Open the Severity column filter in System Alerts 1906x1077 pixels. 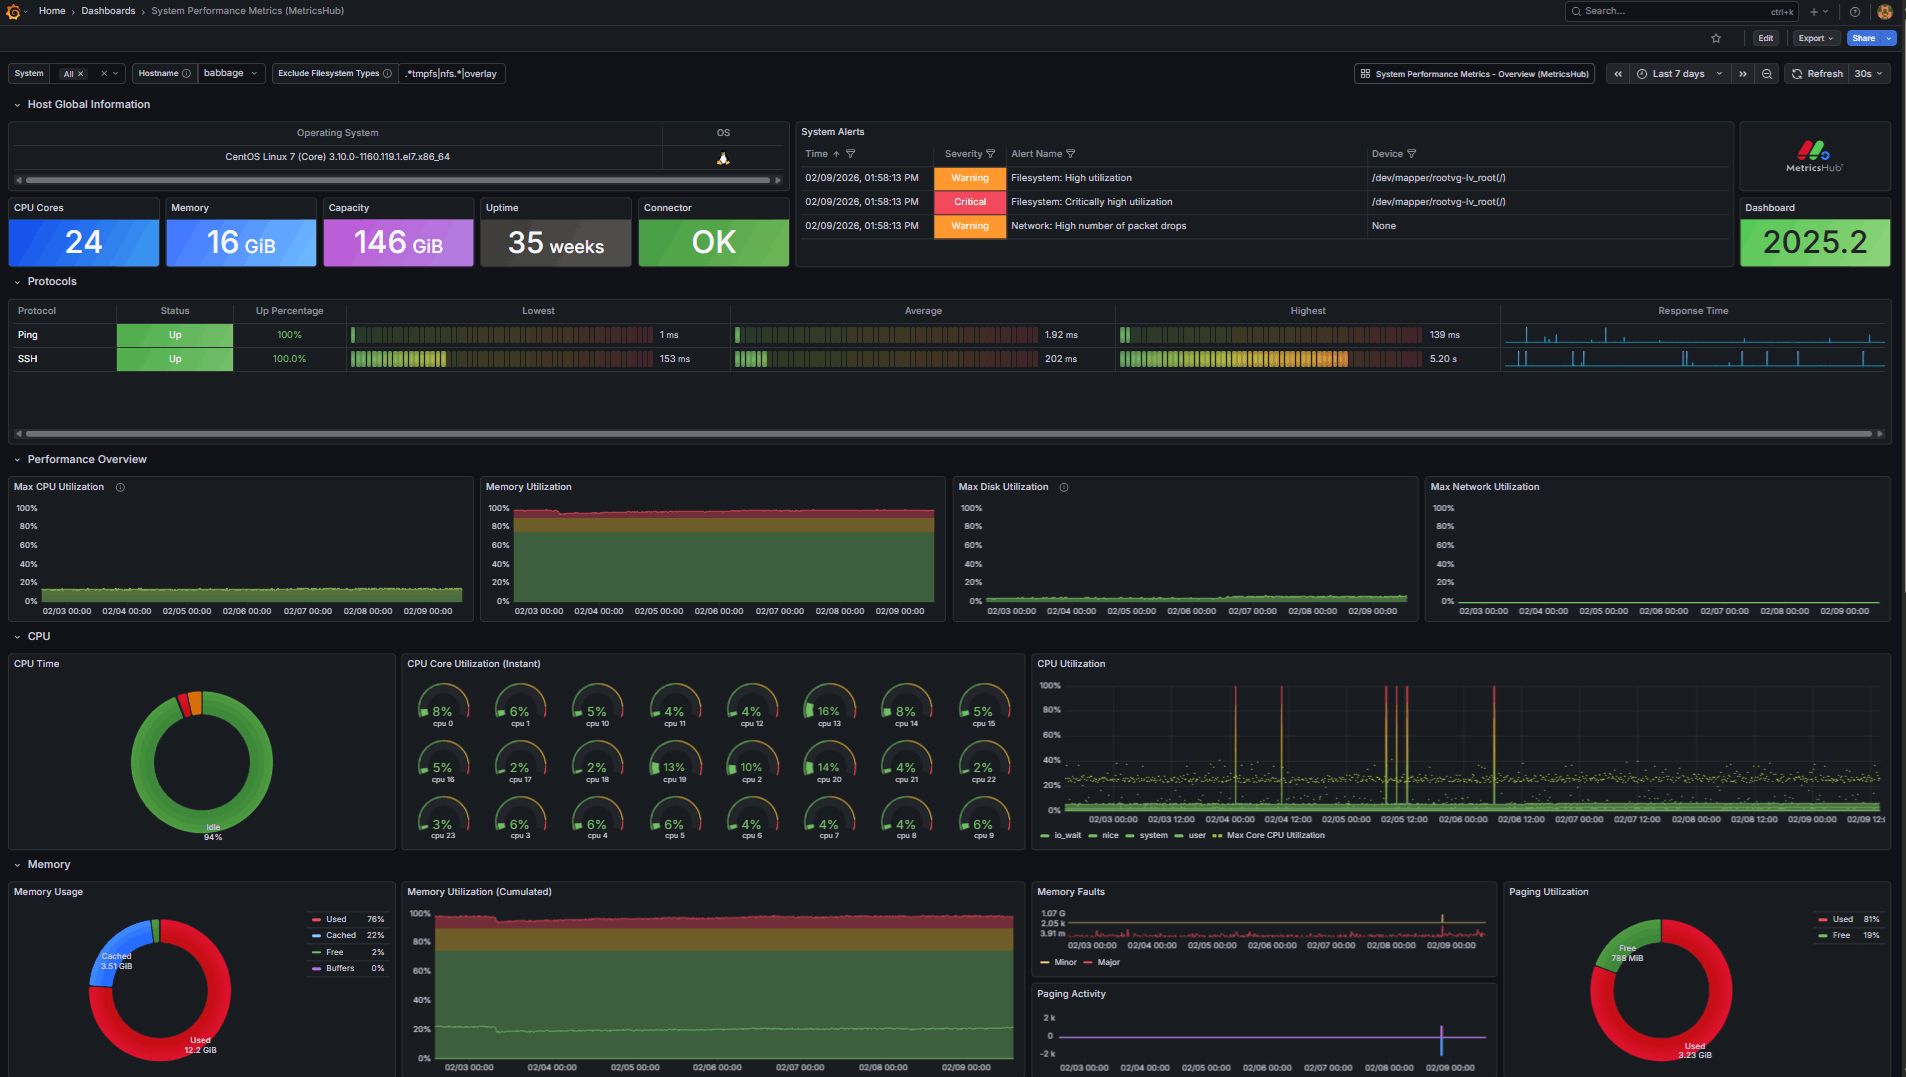tap(992, 153)
